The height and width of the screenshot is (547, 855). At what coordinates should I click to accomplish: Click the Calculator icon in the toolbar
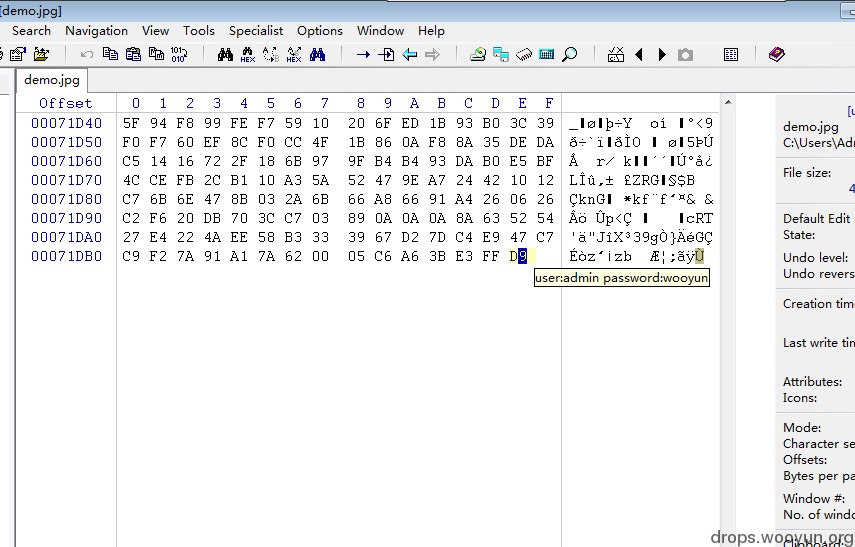546,55
